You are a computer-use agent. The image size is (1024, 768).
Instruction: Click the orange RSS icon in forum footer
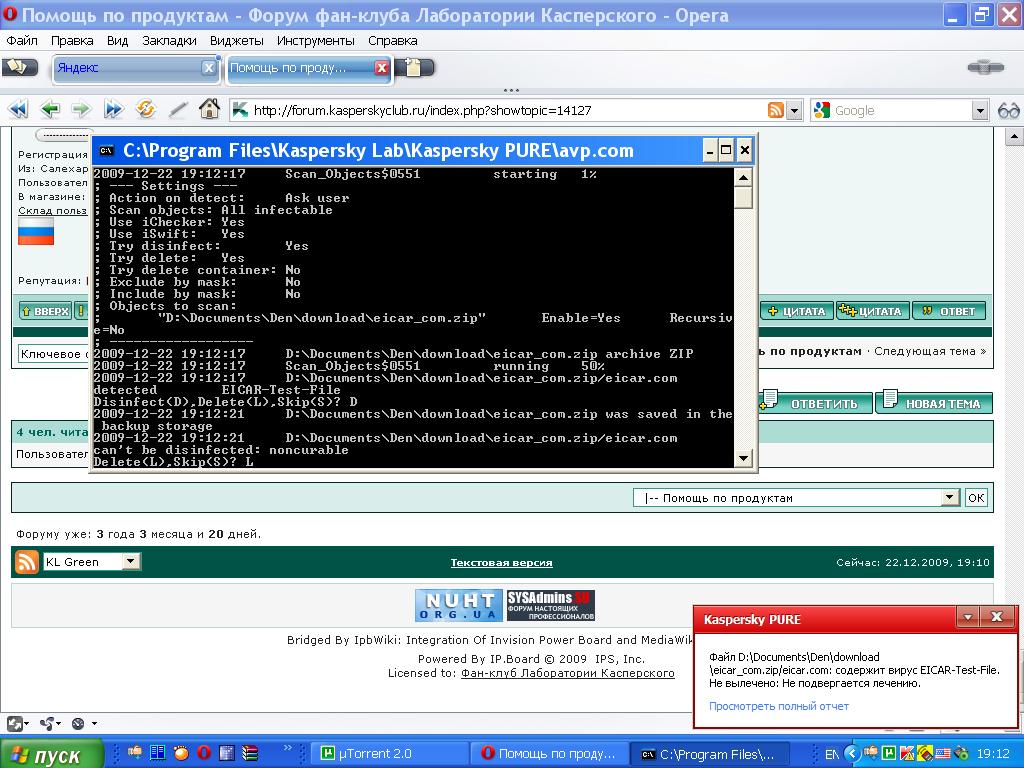(27, 562)
